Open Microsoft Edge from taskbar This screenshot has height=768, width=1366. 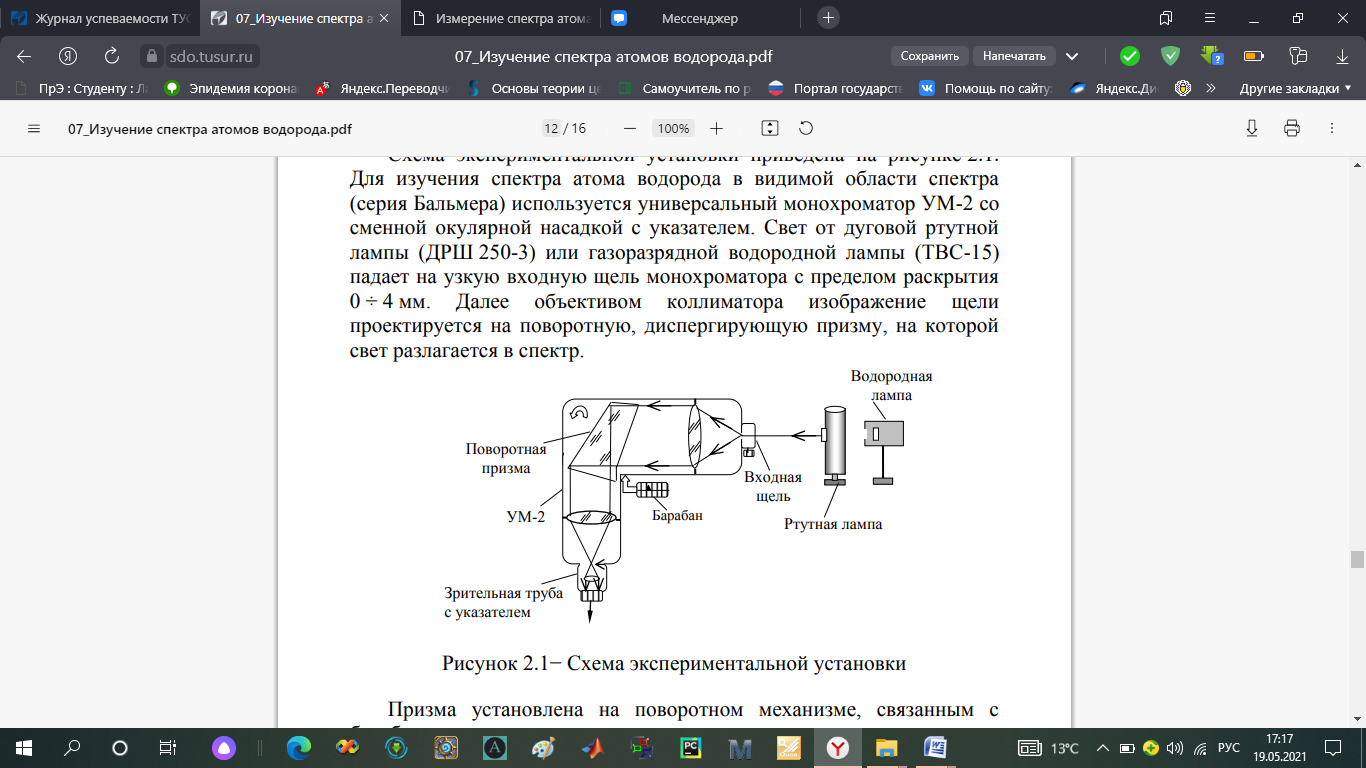pos(299,748)
